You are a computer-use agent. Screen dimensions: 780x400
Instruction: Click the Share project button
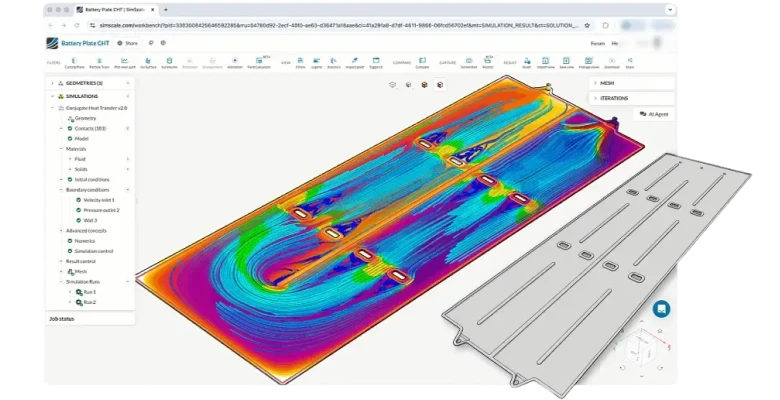[127, 43]
